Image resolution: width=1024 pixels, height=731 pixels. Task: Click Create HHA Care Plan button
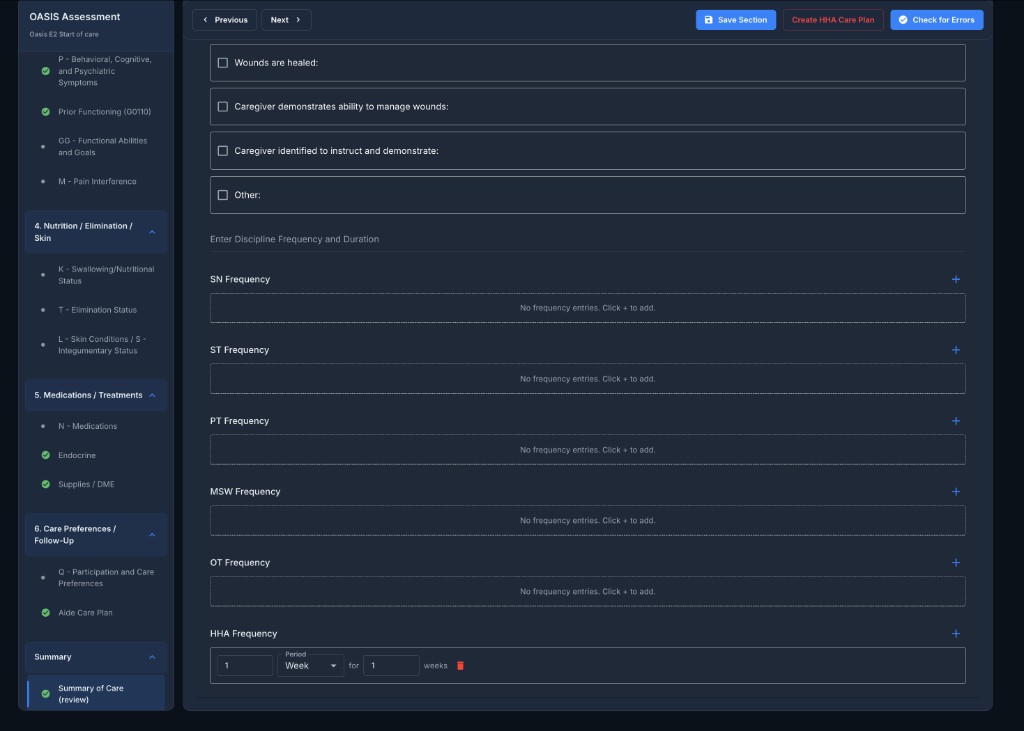(833, 20)
